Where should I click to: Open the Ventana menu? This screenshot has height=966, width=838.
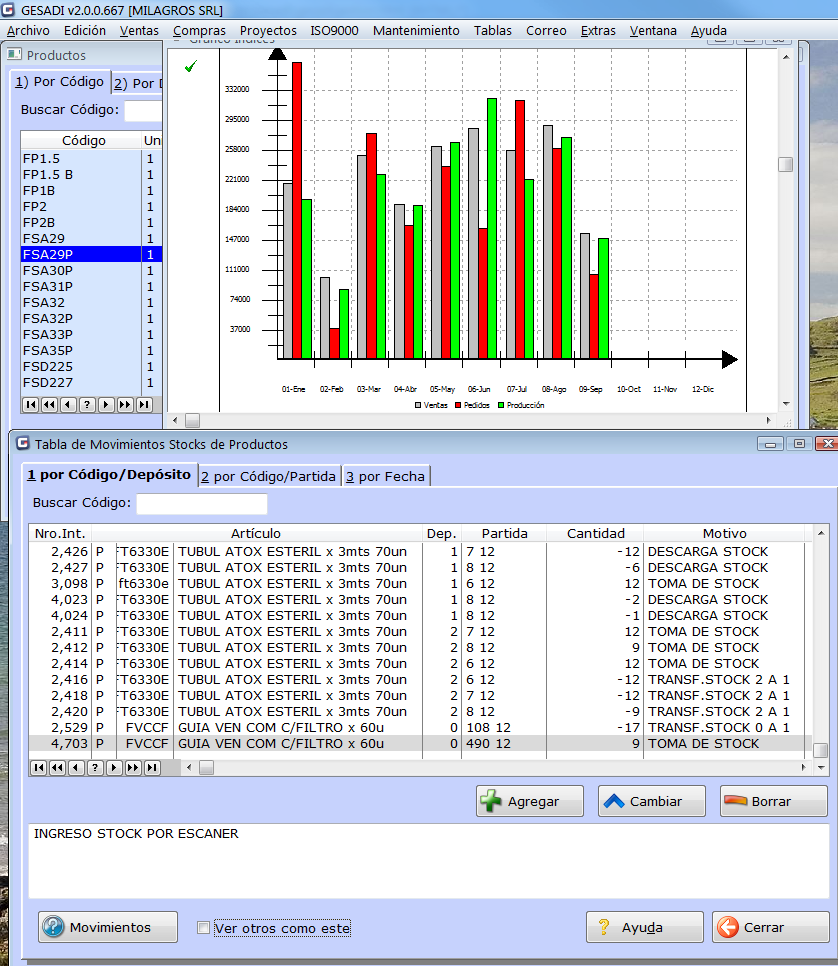pyautogui.click(x=652, y=31)
